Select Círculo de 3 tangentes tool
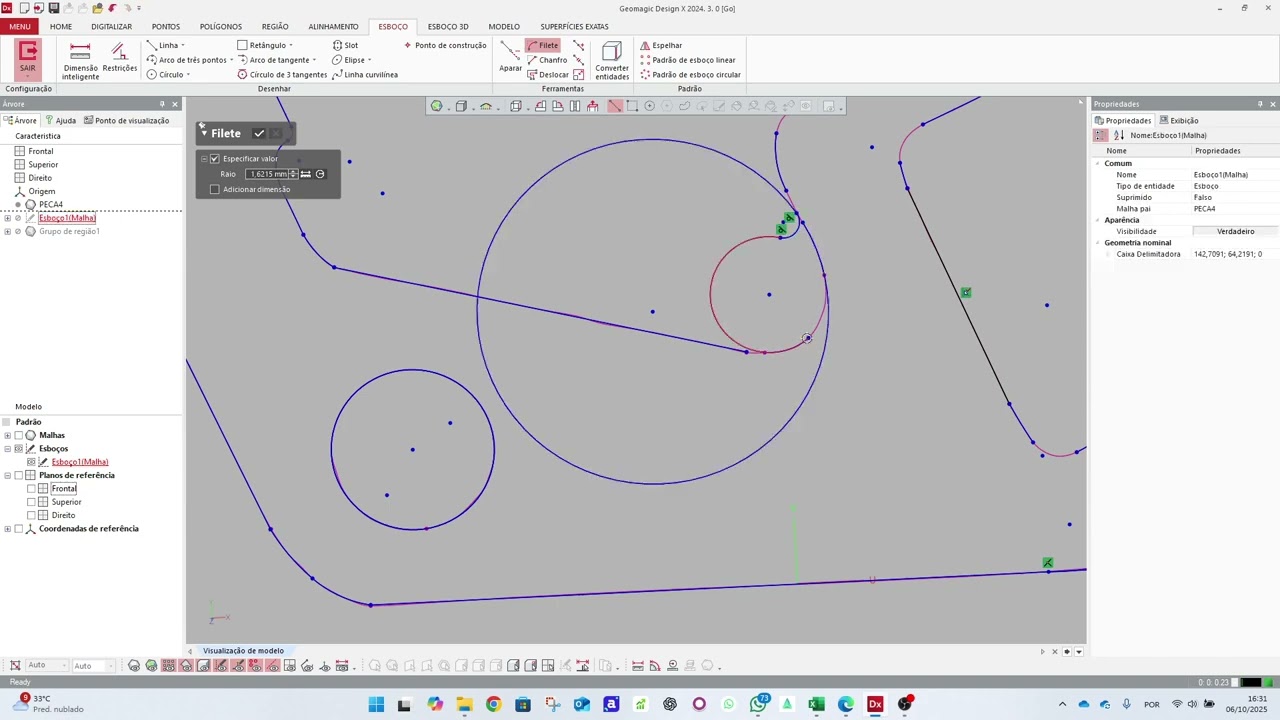 [x=282, y=75]
